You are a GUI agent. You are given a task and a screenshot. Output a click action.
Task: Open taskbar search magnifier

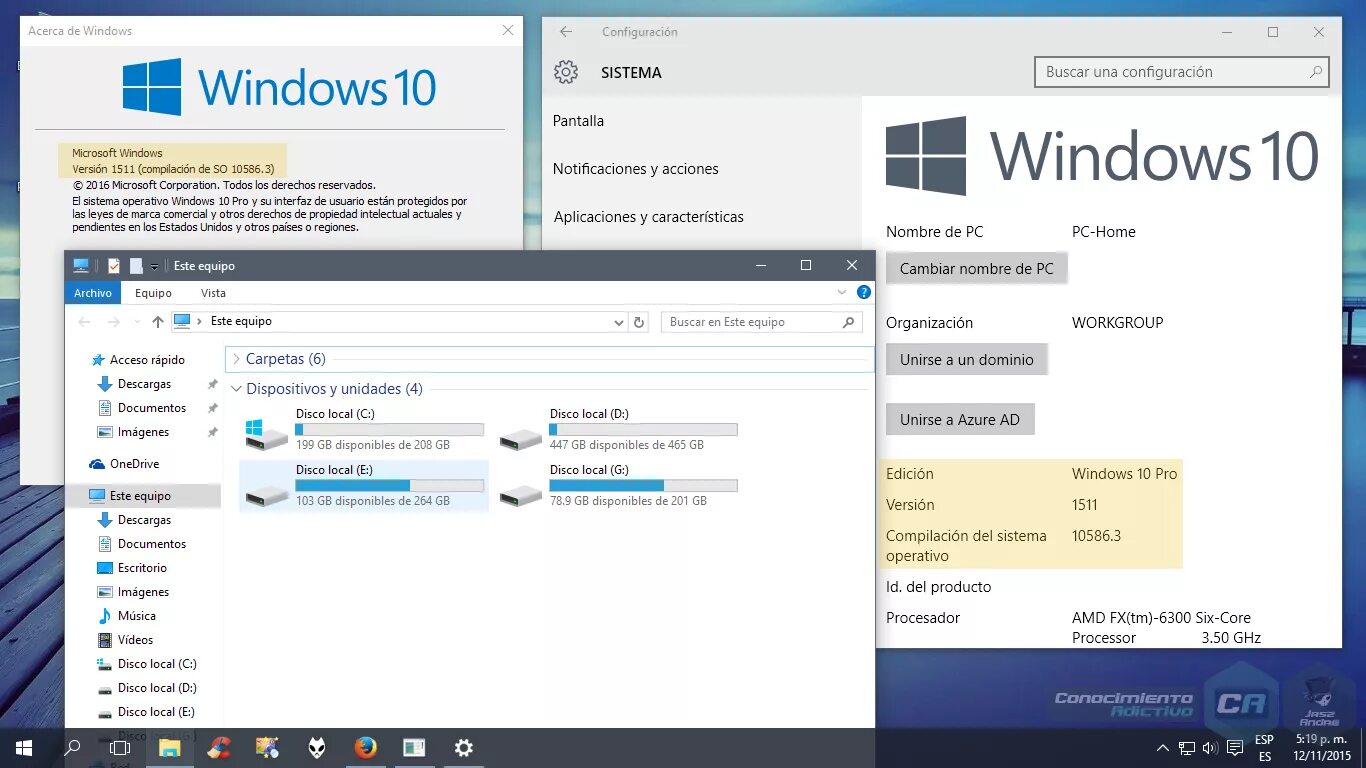coord(72,747)
